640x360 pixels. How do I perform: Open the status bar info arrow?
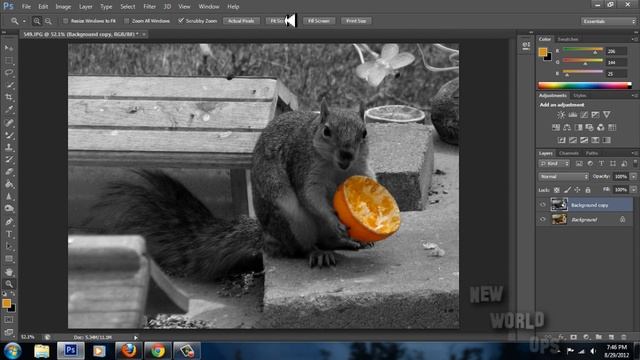point(136,338)
